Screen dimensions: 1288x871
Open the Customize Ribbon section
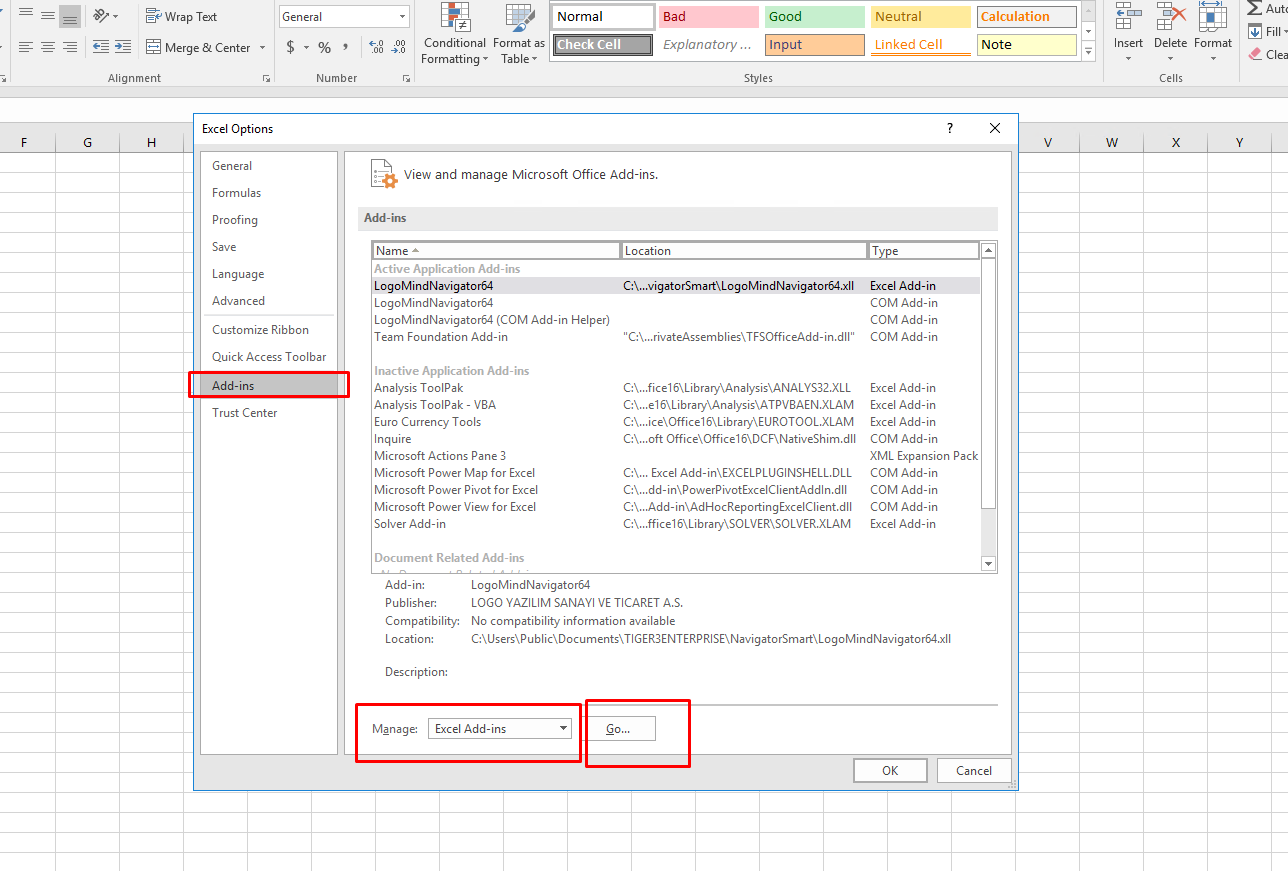click(x=261, y=329)
